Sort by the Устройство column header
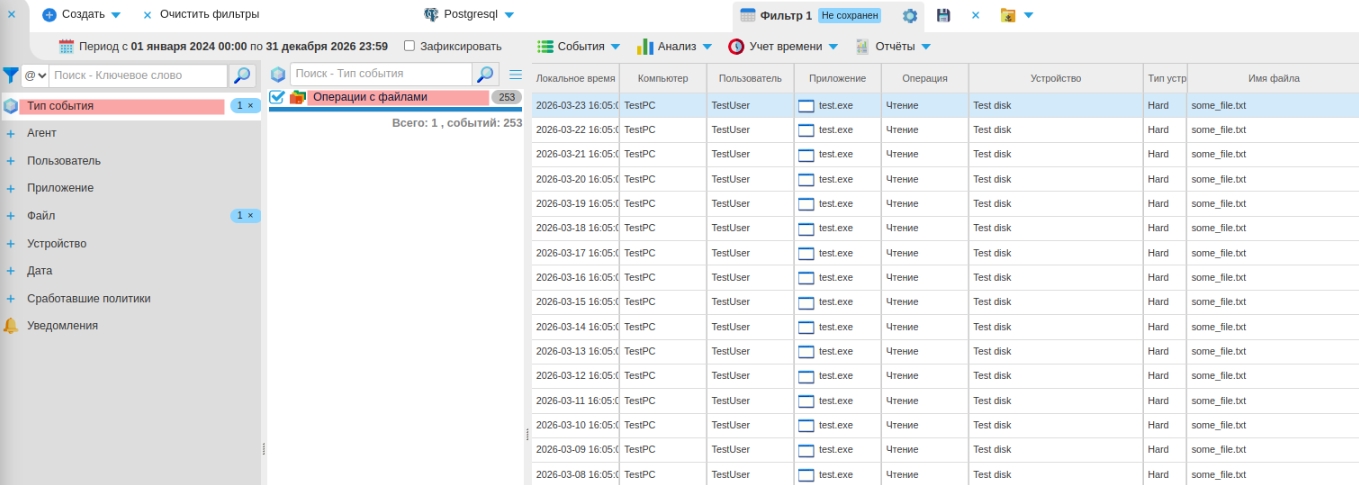 (x=1056, y=78)
